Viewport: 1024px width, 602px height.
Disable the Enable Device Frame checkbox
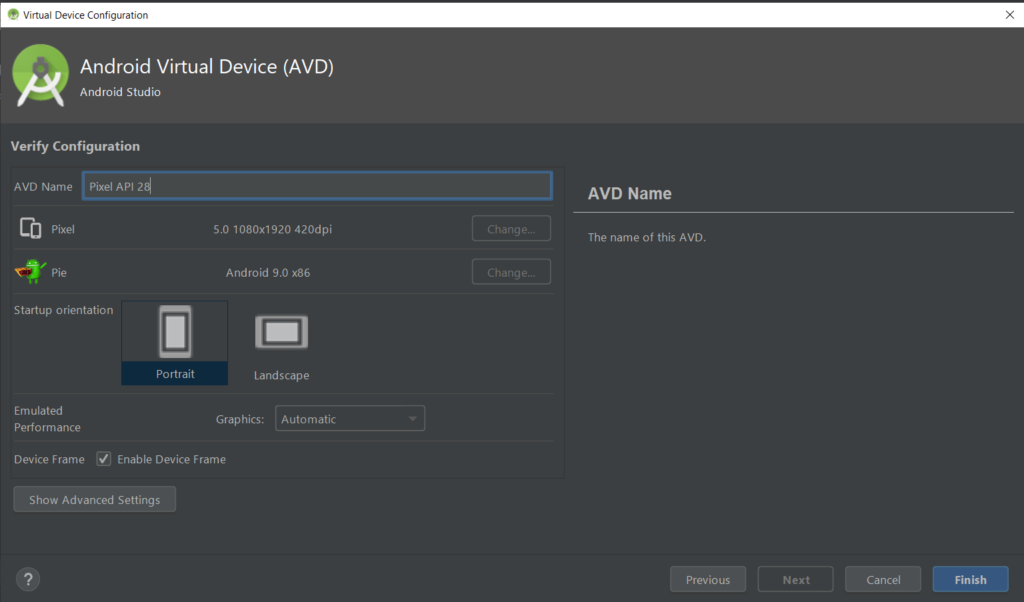click(104, 459)
